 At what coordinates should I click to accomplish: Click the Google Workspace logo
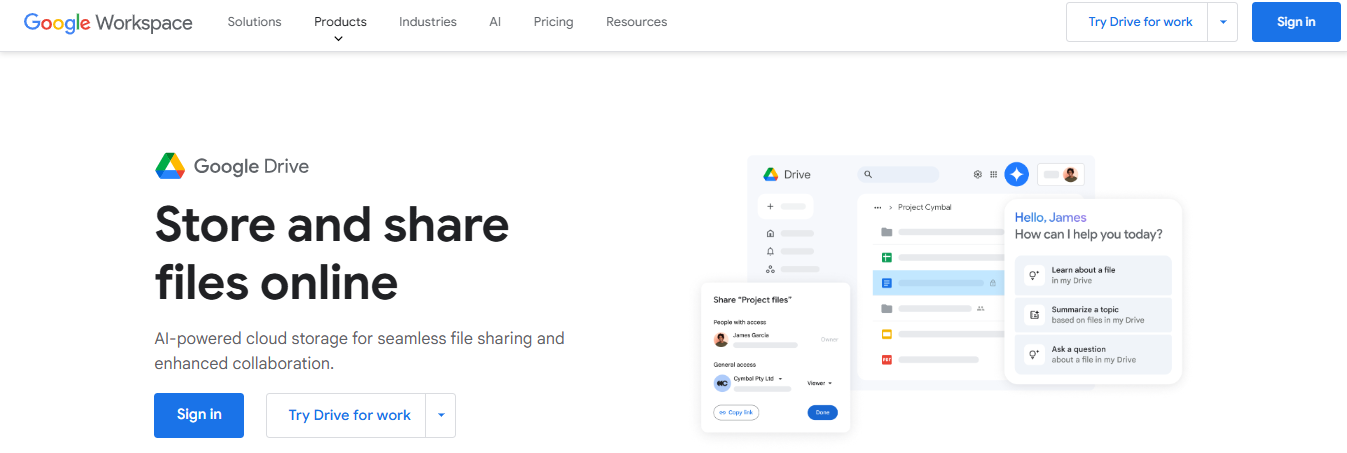pos(108,22)
